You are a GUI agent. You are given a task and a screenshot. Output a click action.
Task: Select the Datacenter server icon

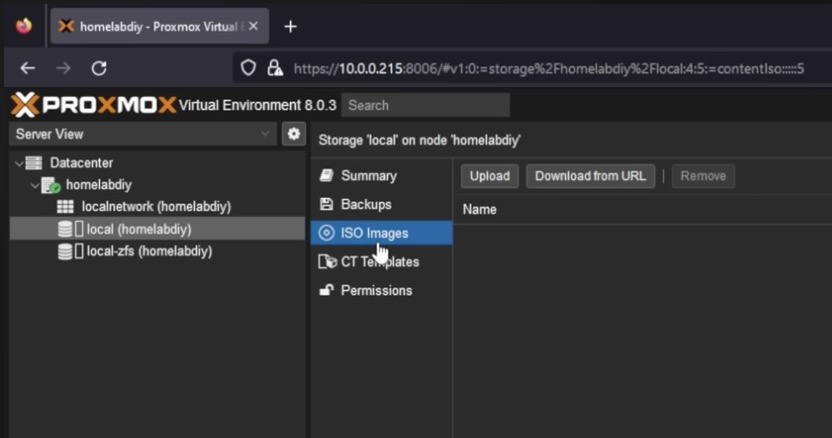click(x=33, y=163)
